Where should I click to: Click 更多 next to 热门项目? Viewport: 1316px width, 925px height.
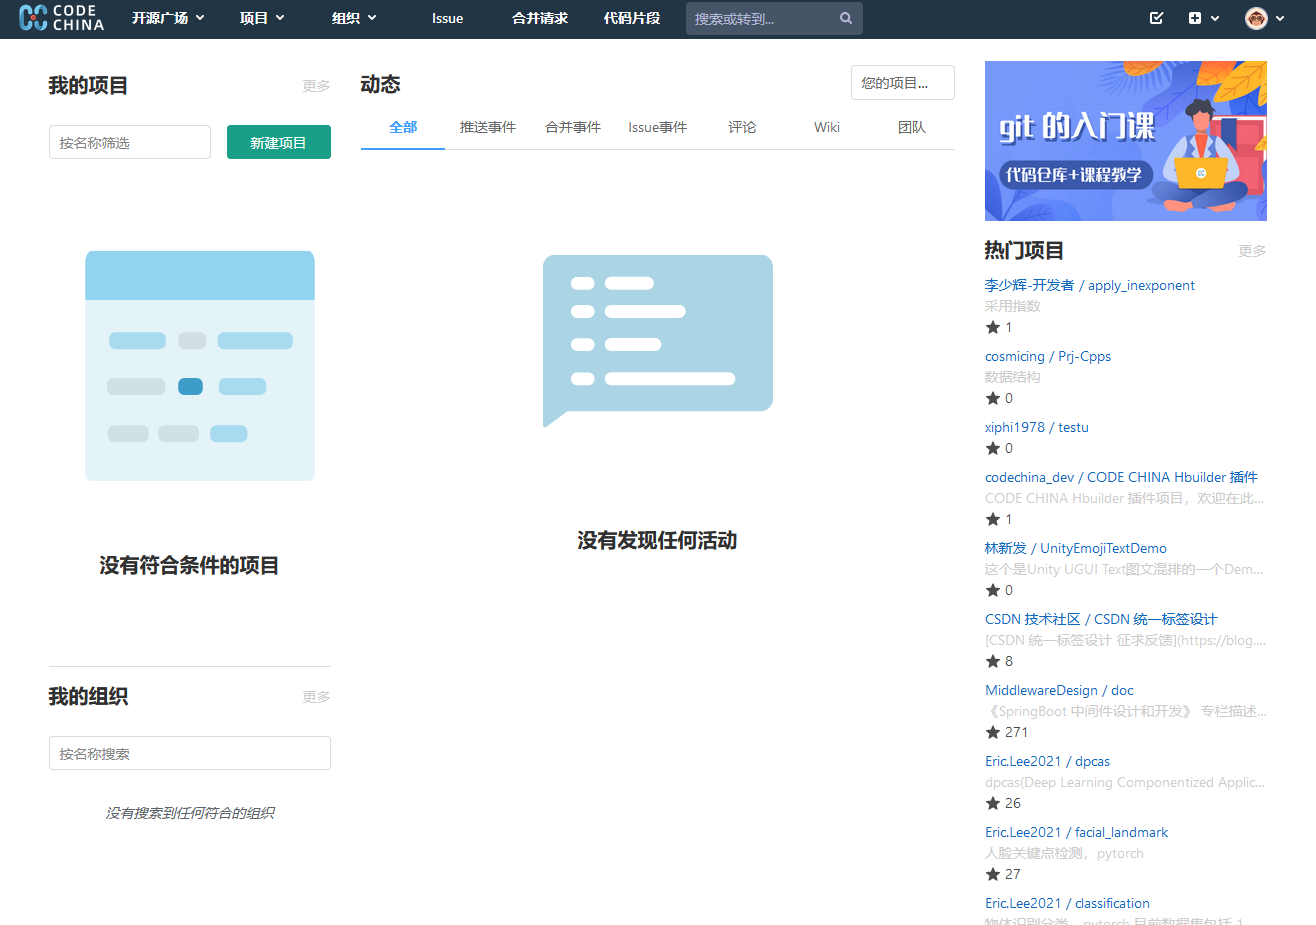click(x=1253, y=251)
